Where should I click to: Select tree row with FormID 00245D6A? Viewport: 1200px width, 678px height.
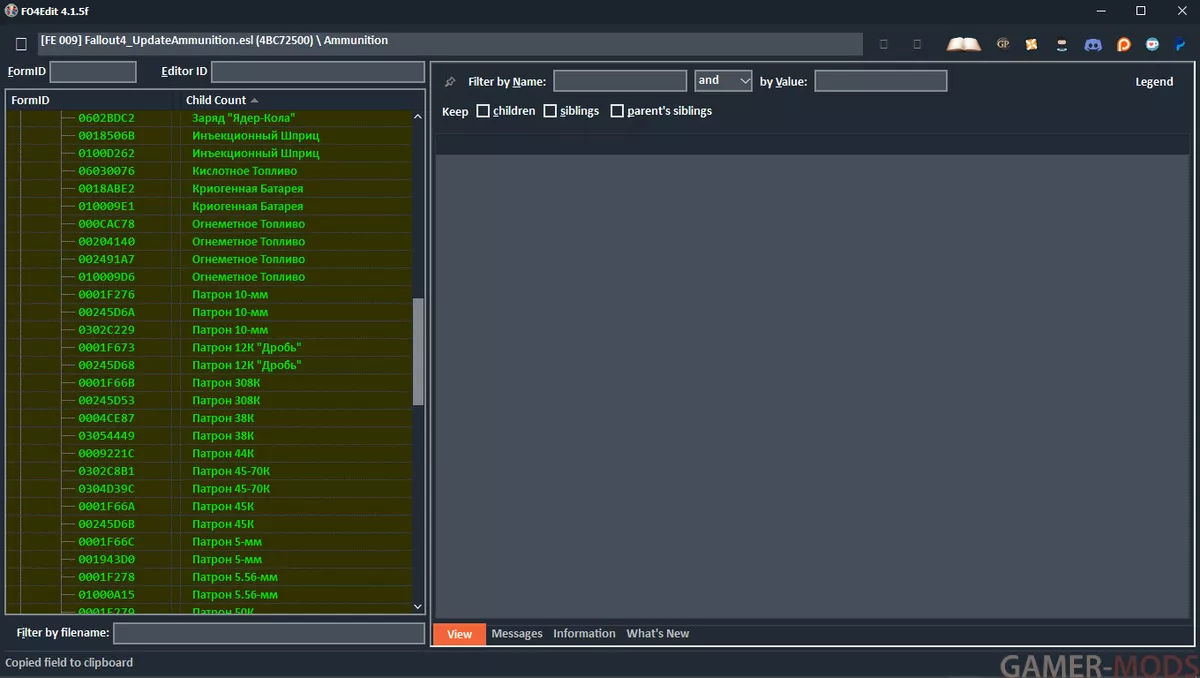pyautogui.click(x=209, y=312)
